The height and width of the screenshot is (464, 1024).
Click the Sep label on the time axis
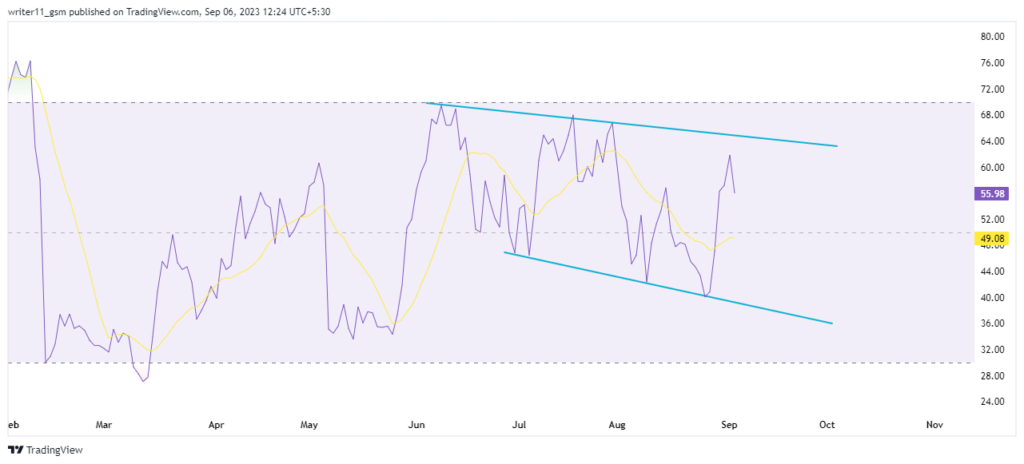pyautogui.click(x=729, y=425)
